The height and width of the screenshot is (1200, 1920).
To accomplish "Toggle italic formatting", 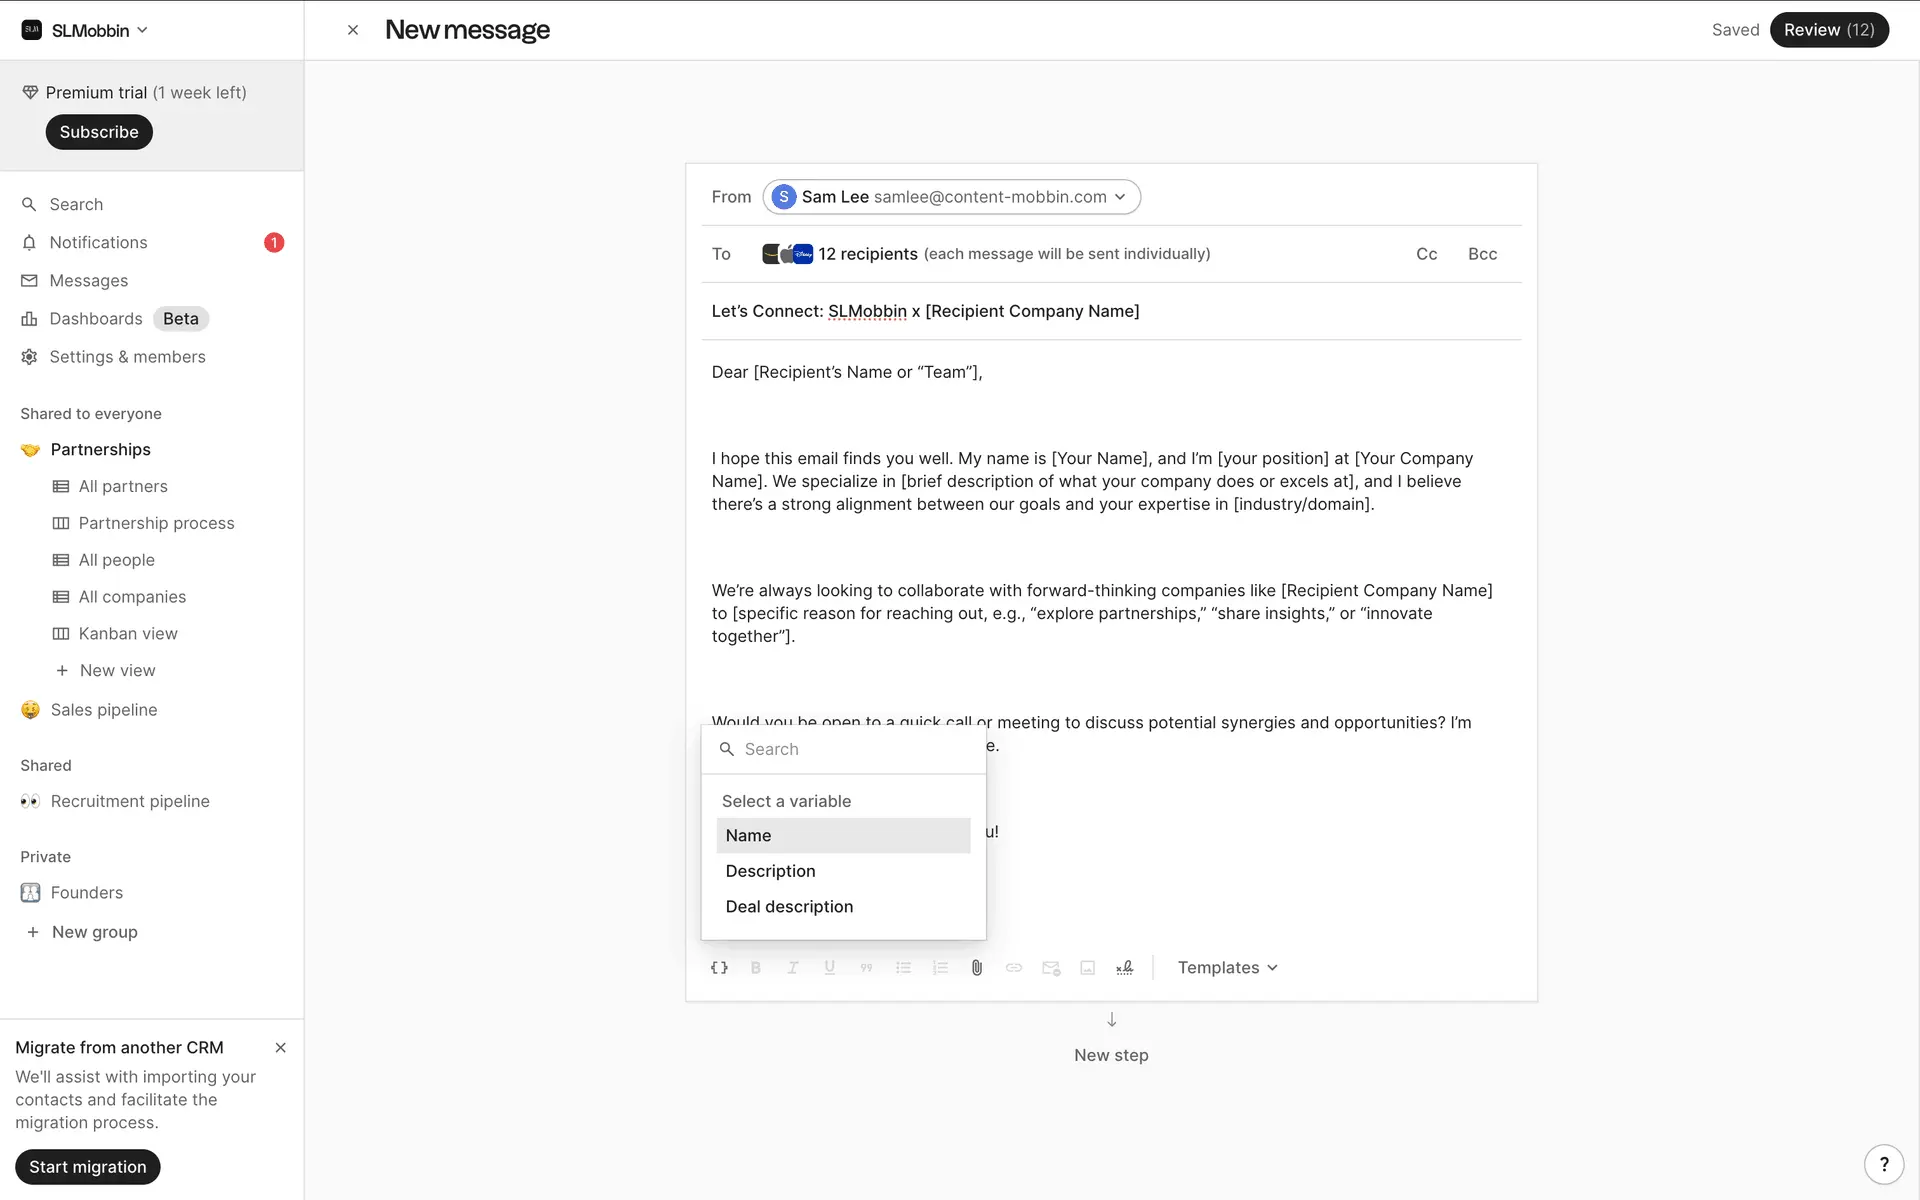I will 793,967.
